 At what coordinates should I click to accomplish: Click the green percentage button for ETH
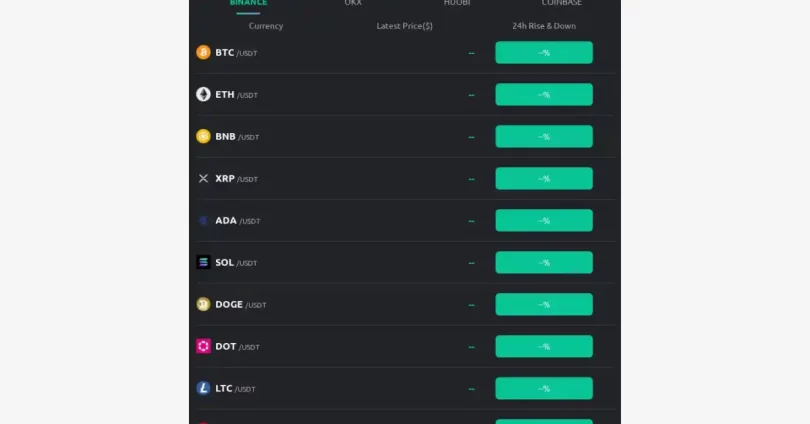tap(544, 95)
